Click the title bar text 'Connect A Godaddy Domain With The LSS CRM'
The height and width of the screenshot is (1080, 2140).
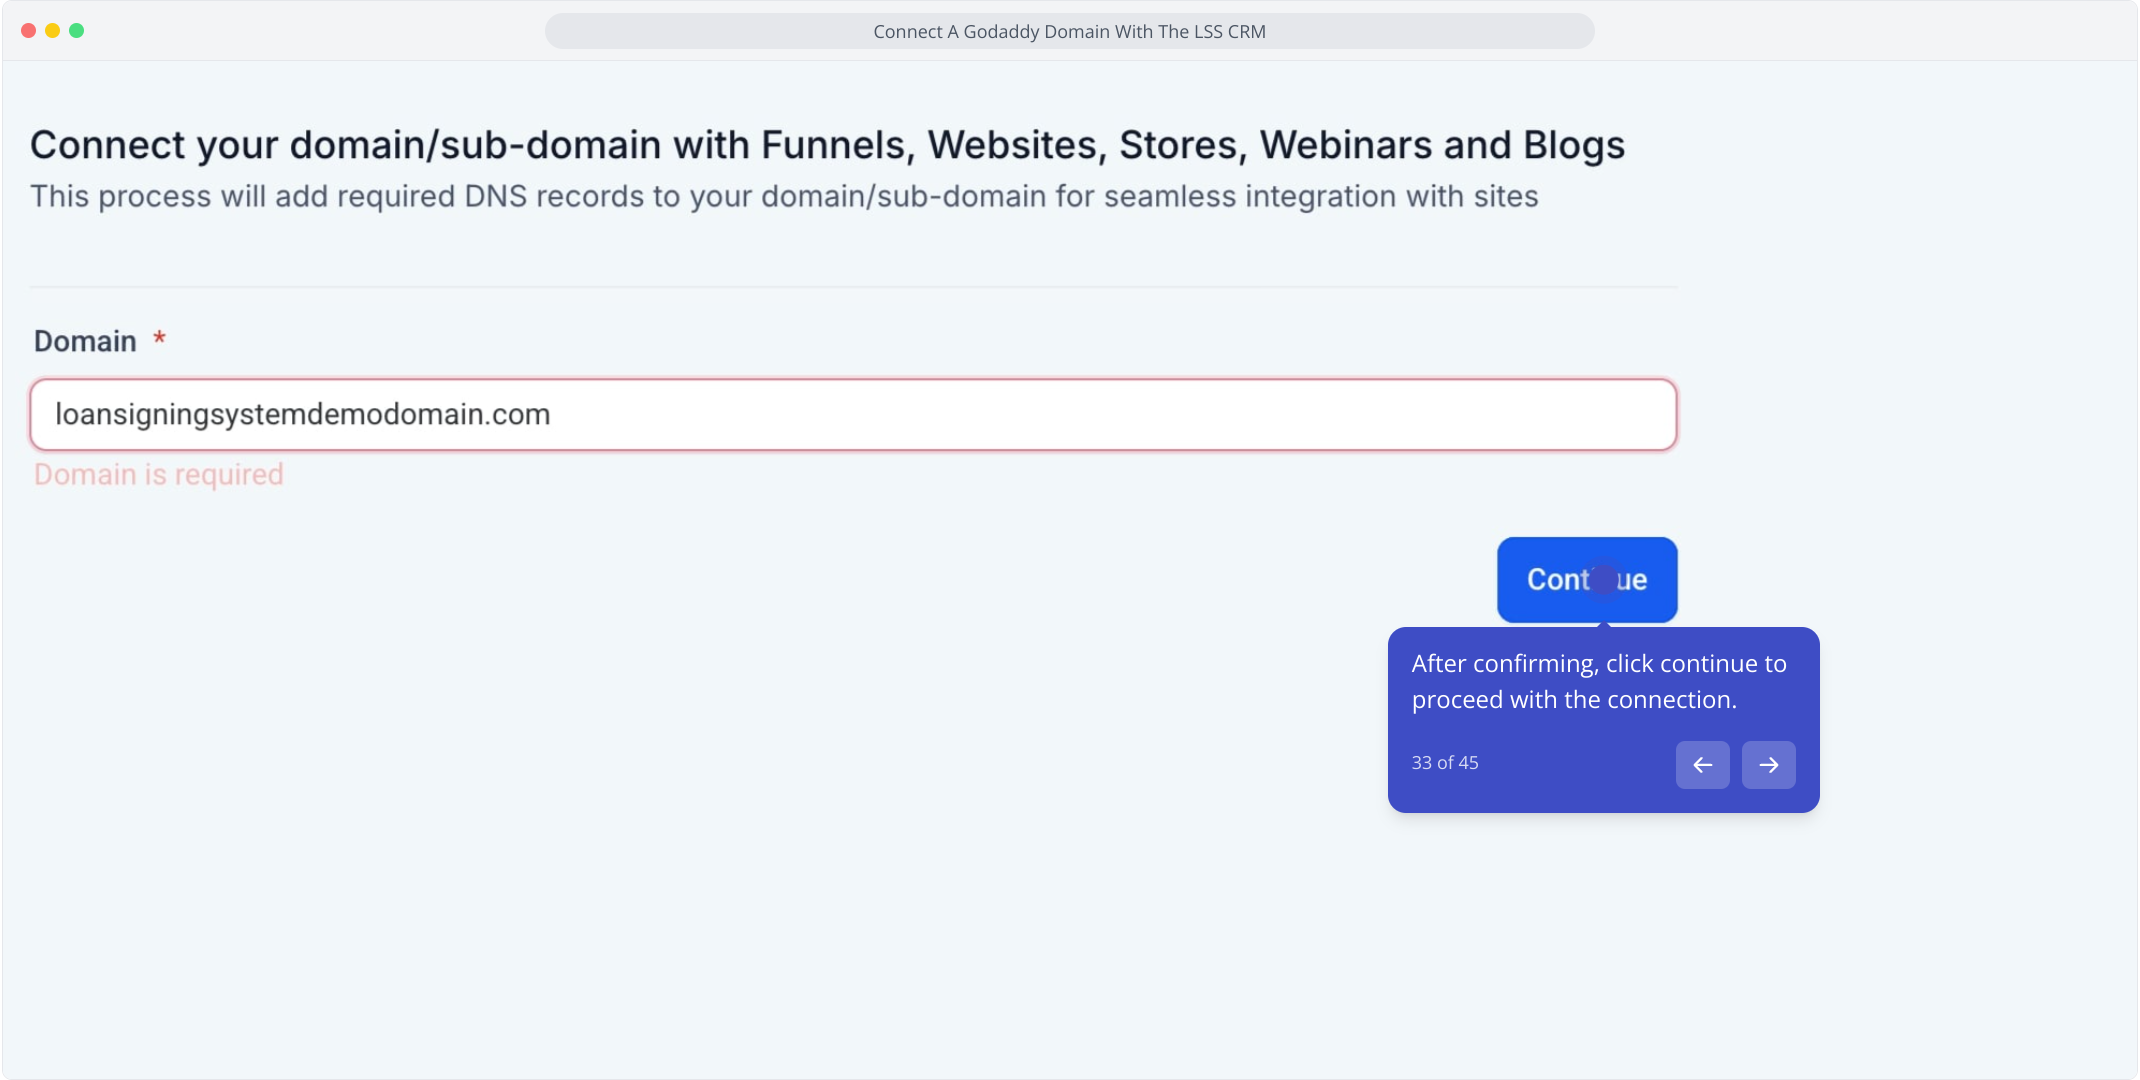(1069, 31)
